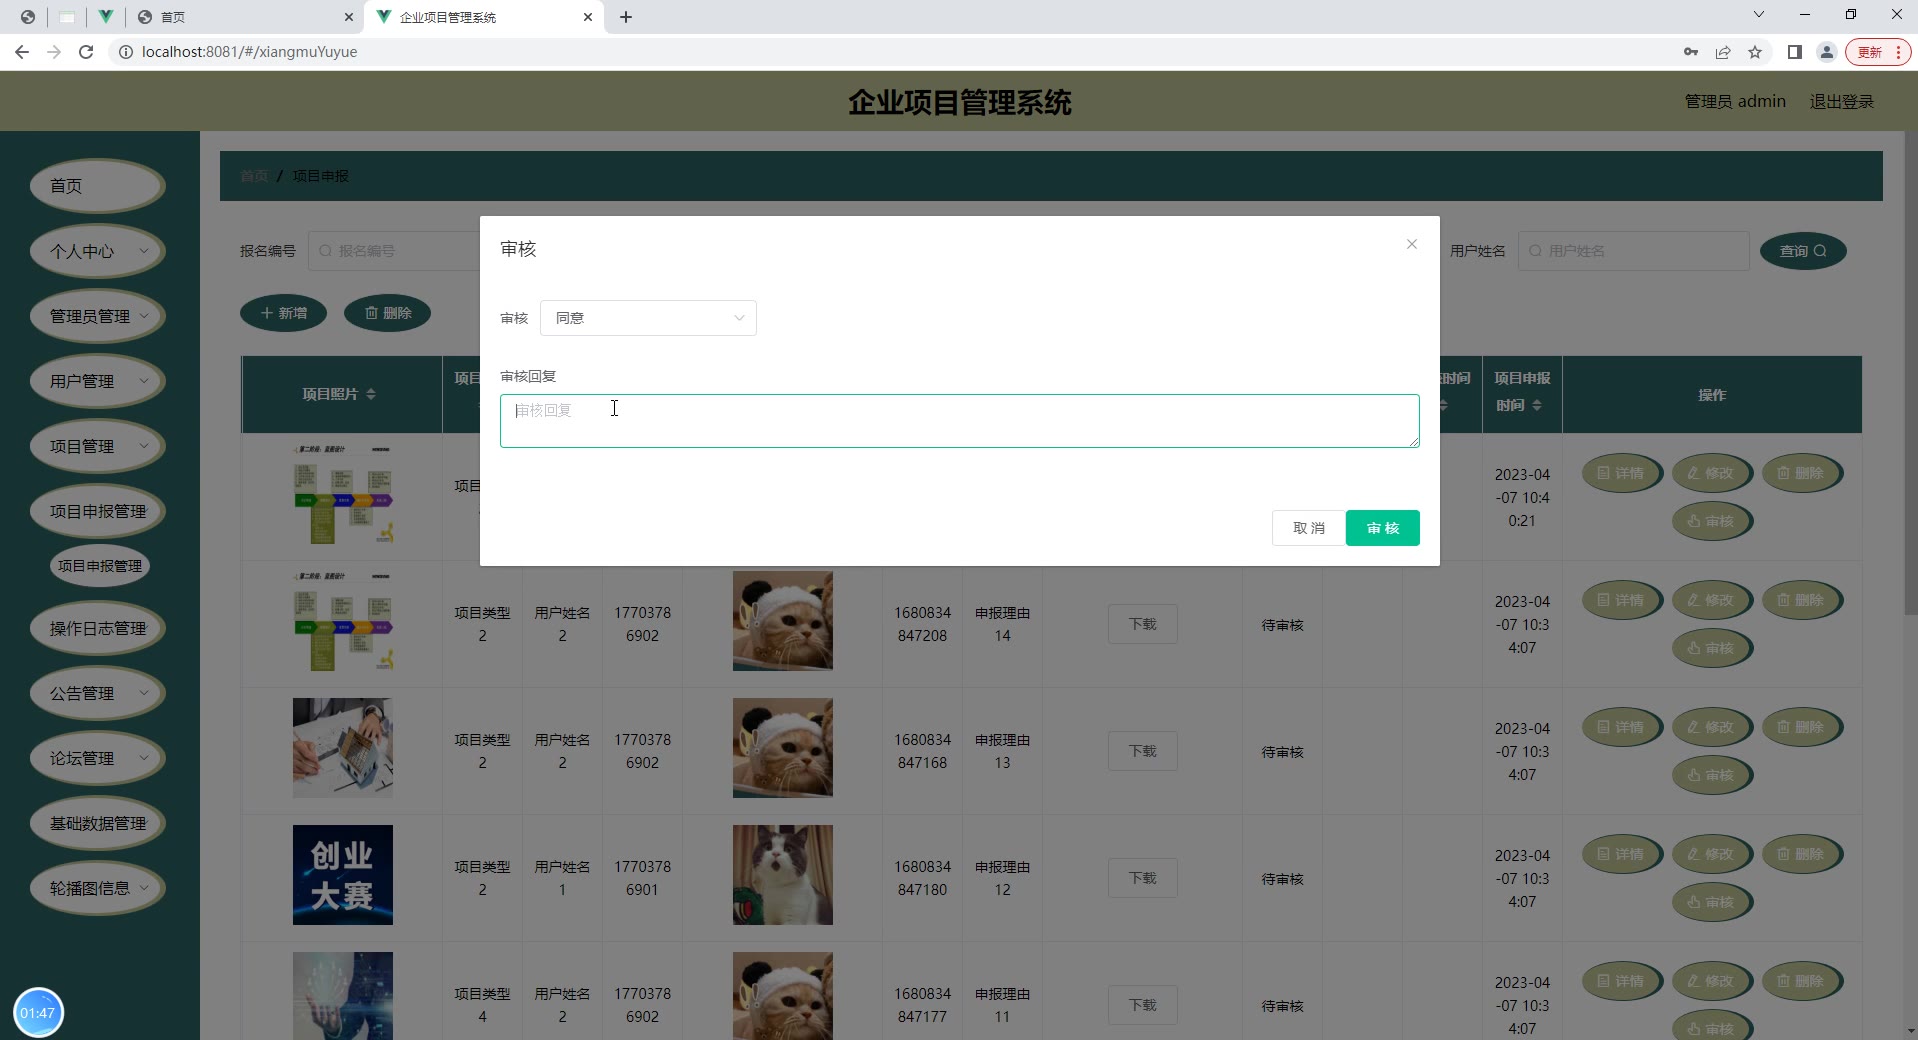Click 修改 for the 10:40:21 row

pos(1712,473)
